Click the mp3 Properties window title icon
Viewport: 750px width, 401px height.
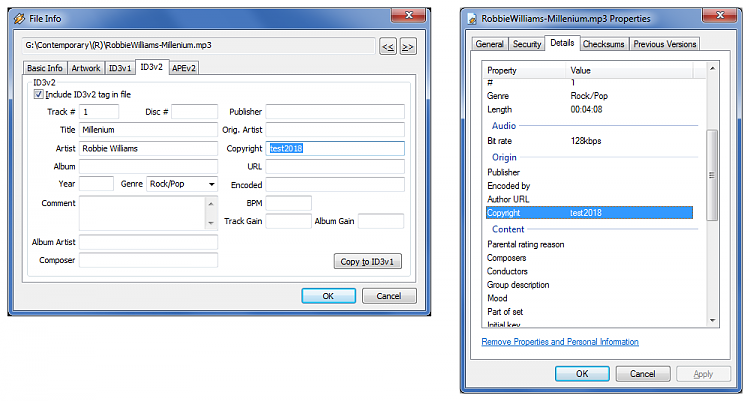pos(472,19)
